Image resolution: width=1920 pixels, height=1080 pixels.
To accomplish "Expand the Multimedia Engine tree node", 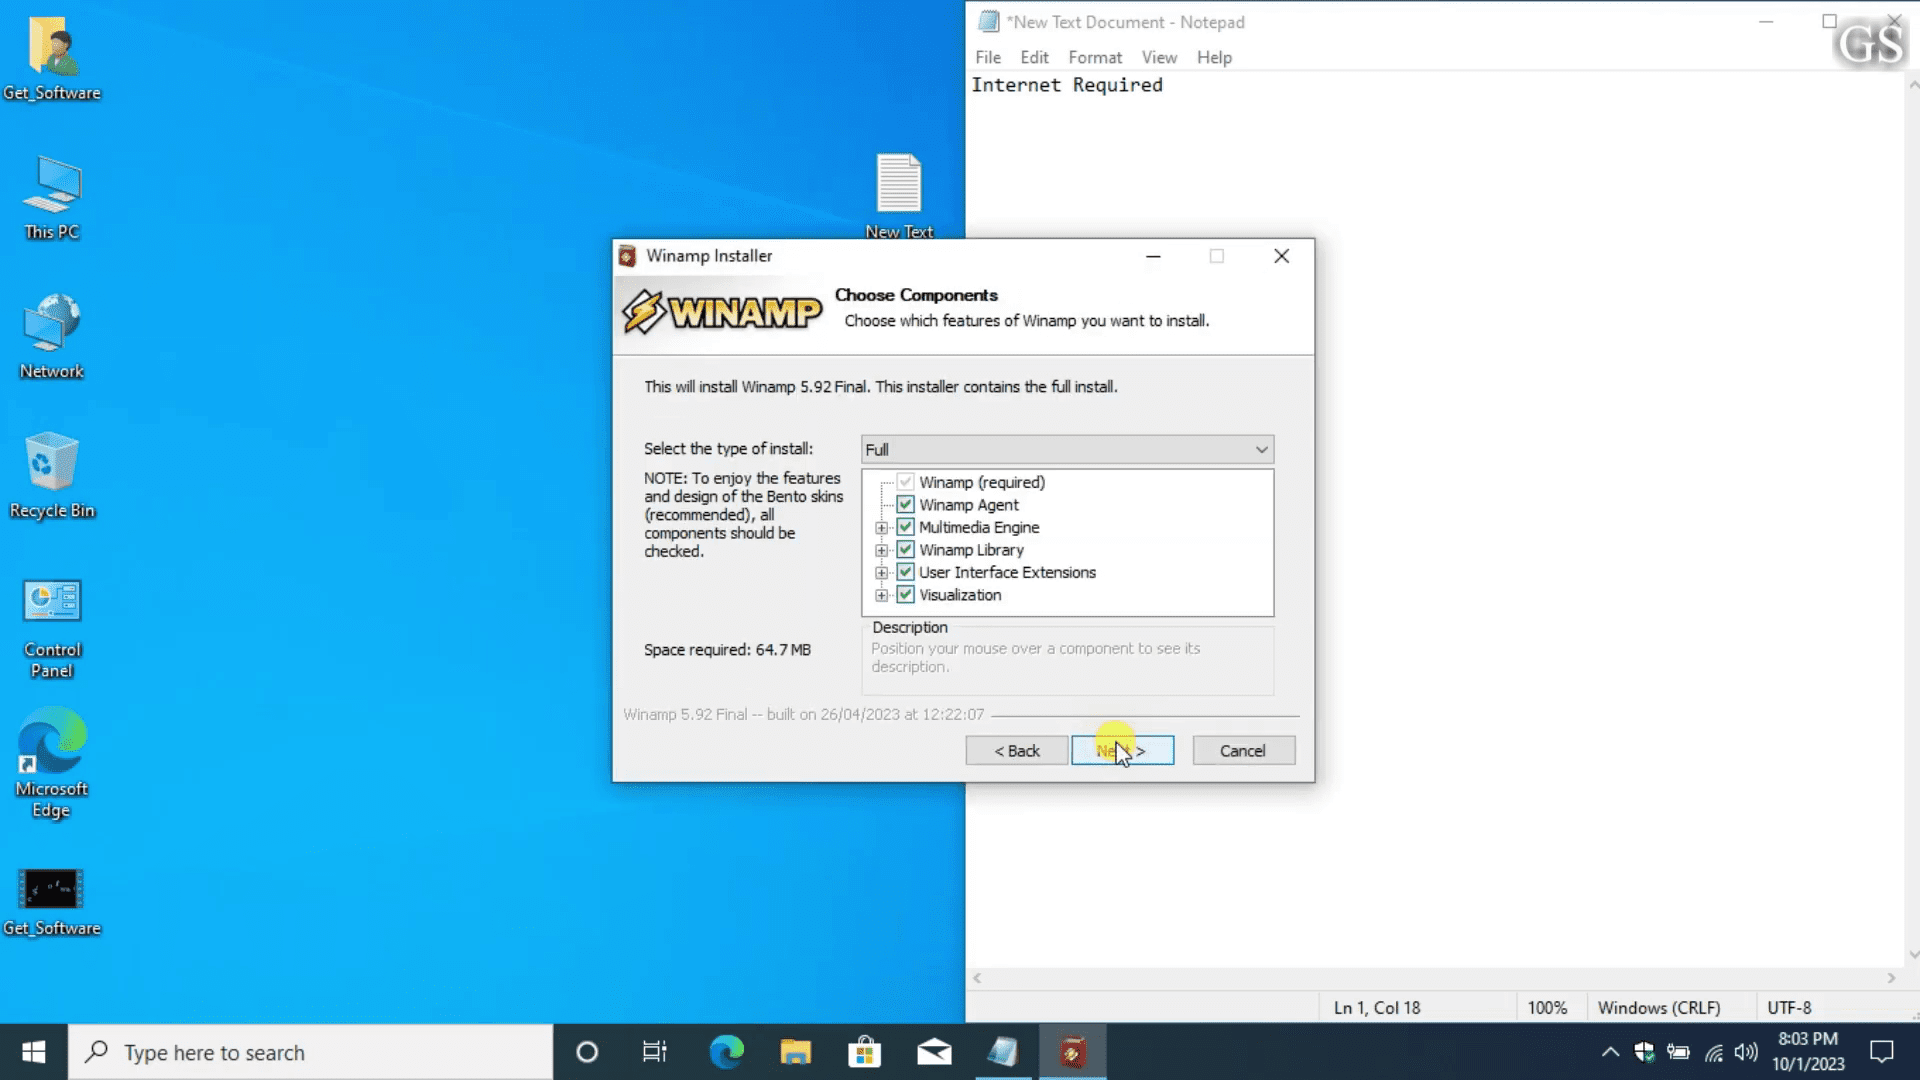I will [x=881, y=528].
